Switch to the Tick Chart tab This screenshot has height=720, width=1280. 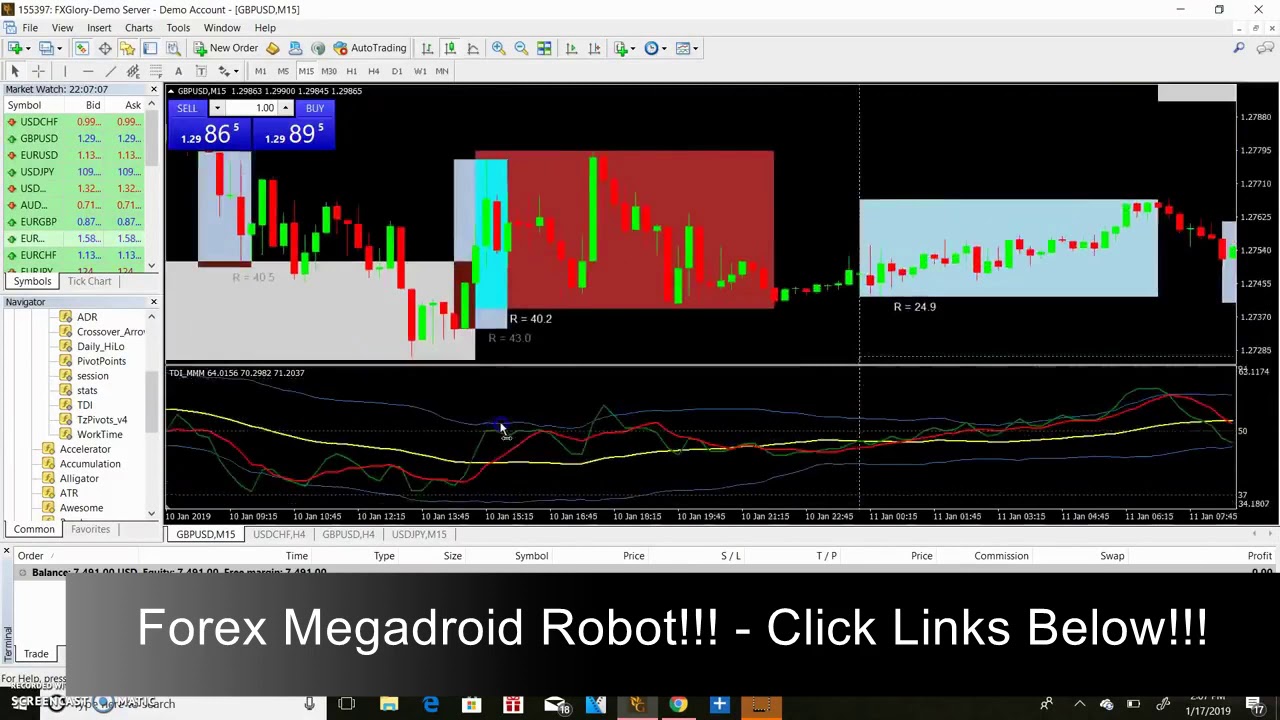[89, 282]
